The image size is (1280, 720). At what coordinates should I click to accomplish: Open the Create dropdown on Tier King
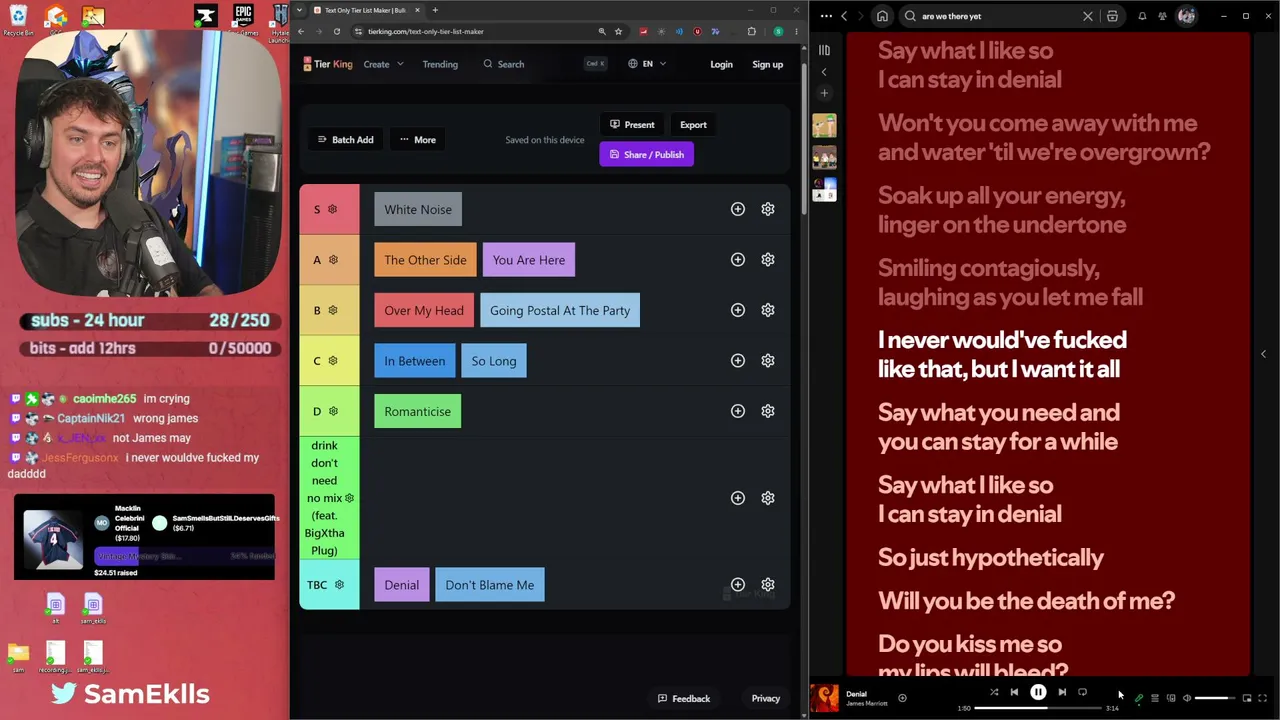coord(383,64)
